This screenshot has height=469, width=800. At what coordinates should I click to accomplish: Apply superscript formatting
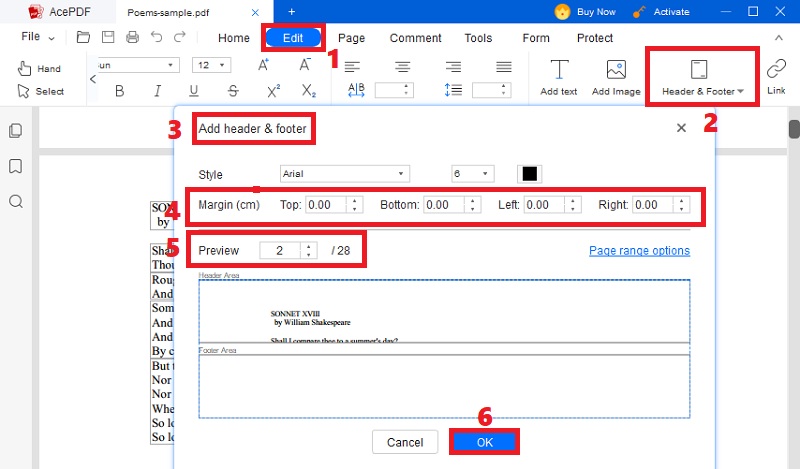pos(273,91)
